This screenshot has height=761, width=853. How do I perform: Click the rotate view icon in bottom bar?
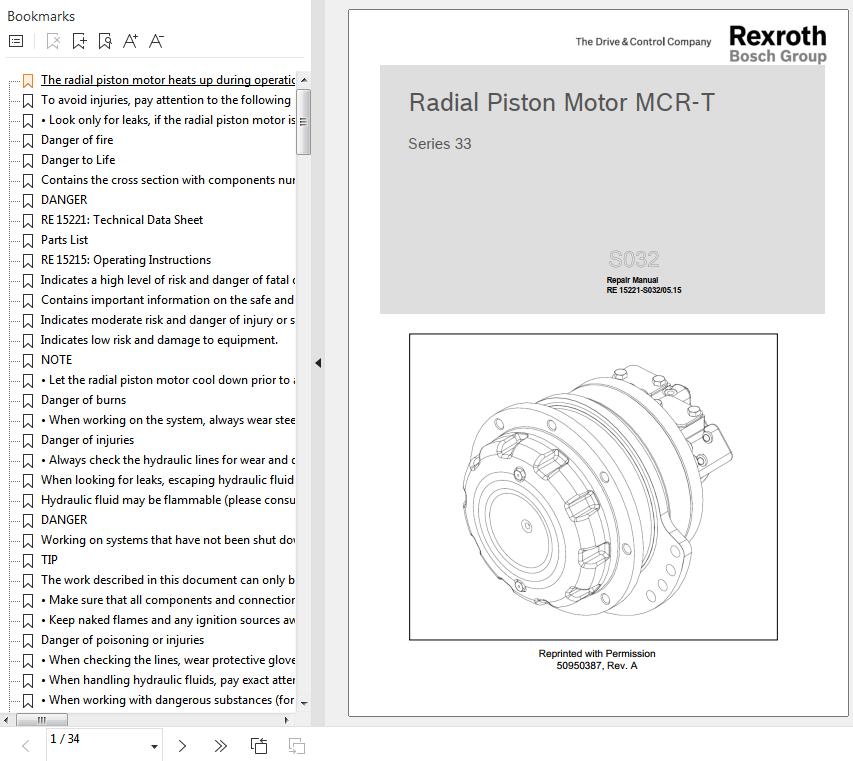pyautogui.click(x=259, y=746)
